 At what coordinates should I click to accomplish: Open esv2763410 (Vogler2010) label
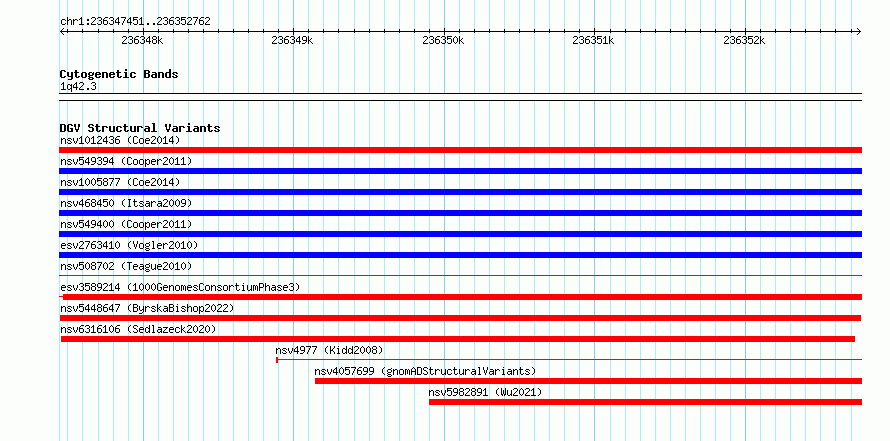(x=129, y=245)
